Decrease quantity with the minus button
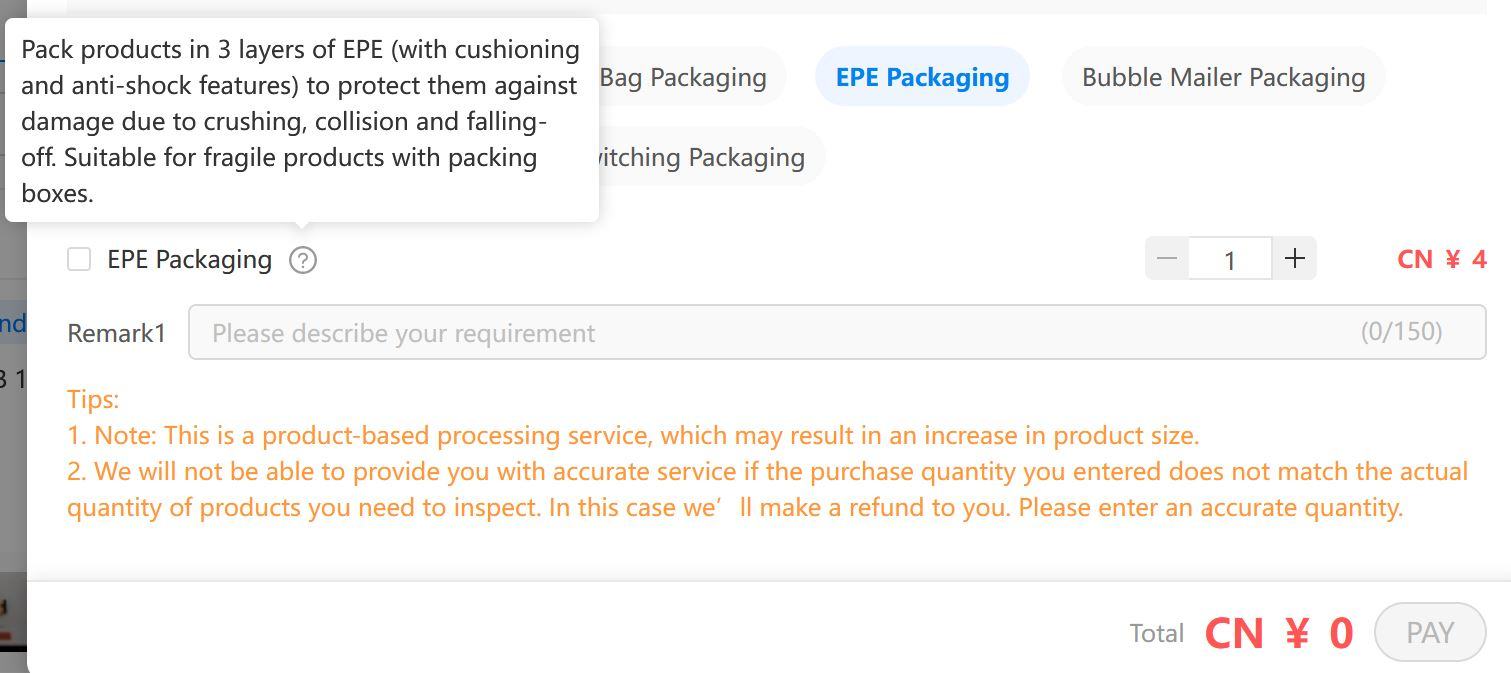Screen dimensions: 1511x673 [1166, 259]
